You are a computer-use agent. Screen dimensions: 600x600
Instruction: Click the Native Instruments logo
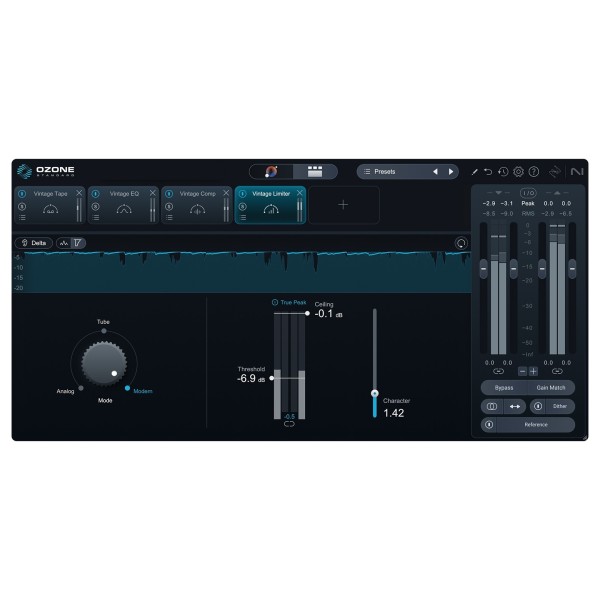[577, 171]
